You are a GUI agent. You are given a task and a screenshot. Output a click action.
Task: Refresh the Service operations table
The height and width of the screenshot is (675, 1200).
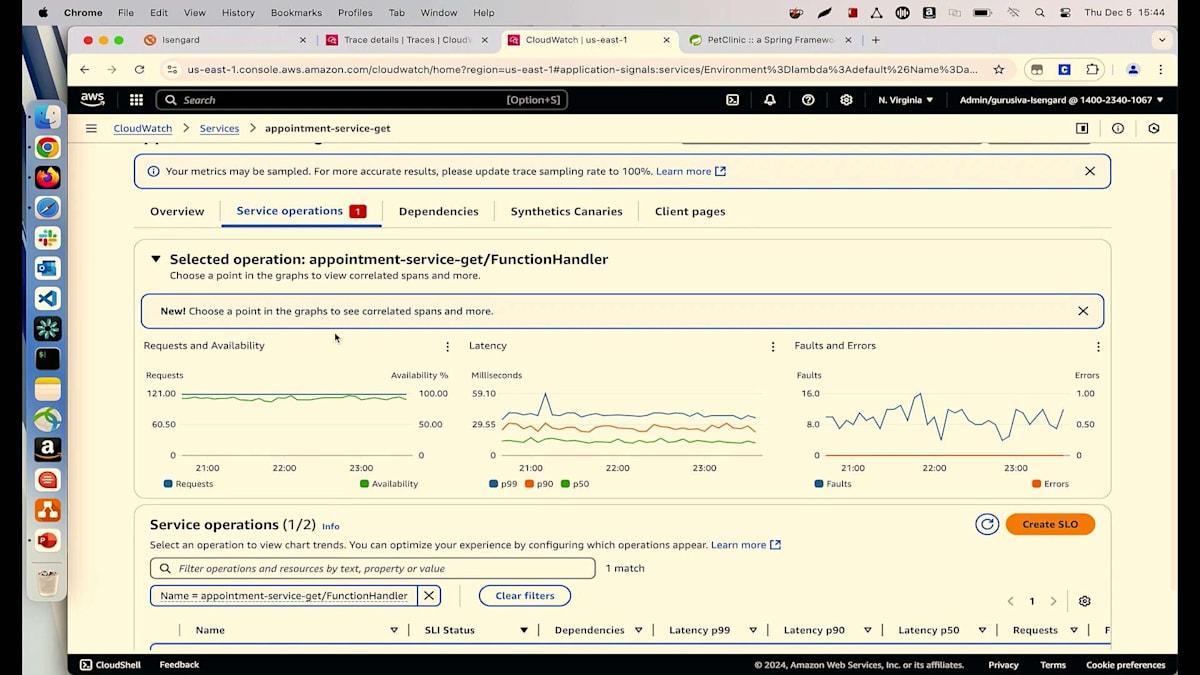point(987,524)
